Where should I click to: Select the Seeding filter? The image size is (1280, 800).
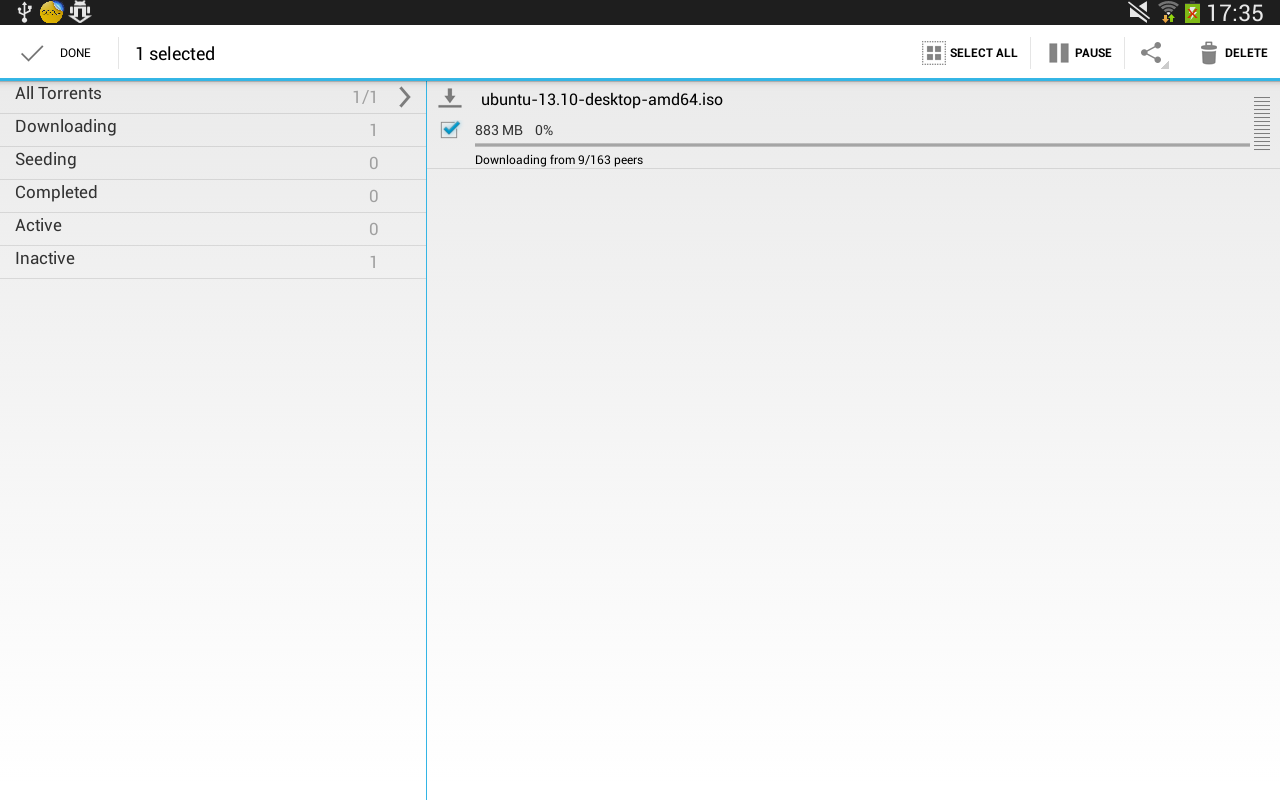(x=212, y=163)
